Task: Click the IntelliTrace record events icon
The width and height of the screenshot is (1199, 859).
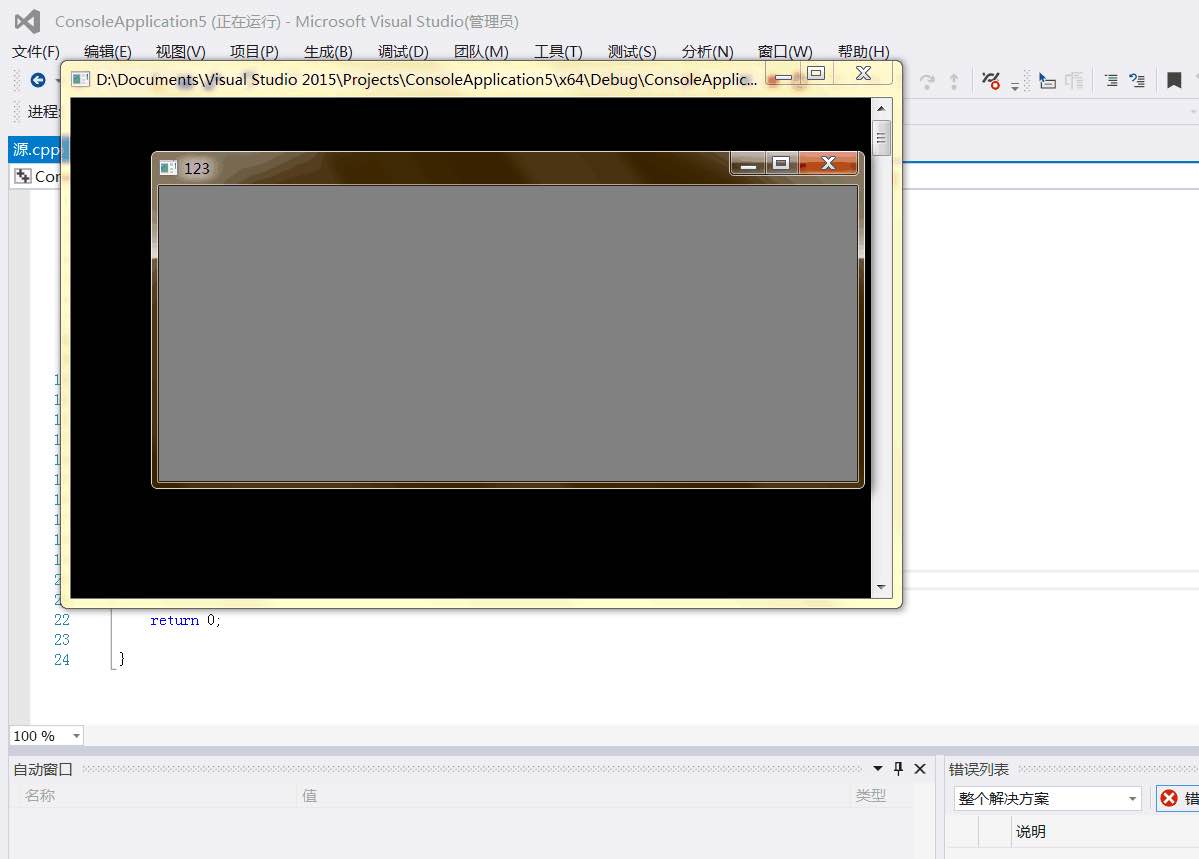Action: [991, 80]
